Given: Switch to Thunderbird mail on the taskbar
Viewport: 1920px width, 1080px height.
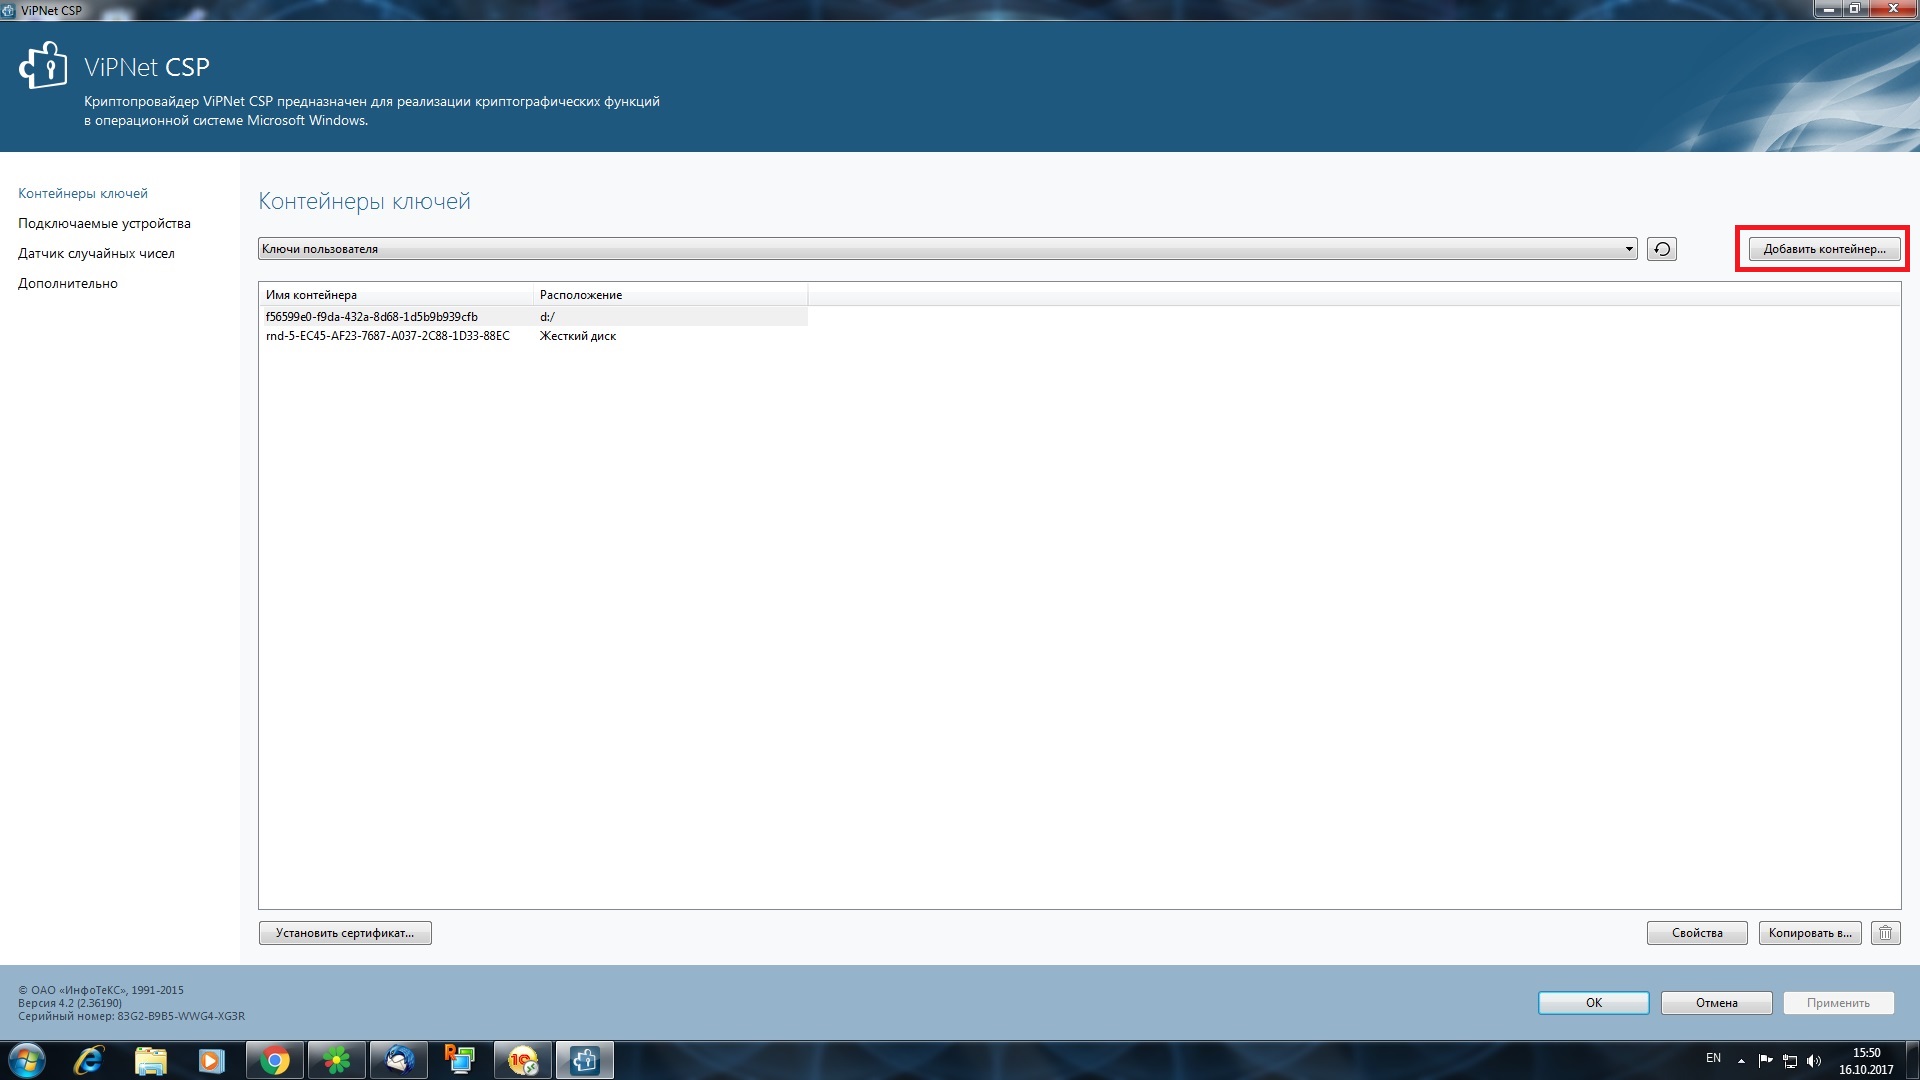Looking at the screenshot, I should (x=399, y=1060).
